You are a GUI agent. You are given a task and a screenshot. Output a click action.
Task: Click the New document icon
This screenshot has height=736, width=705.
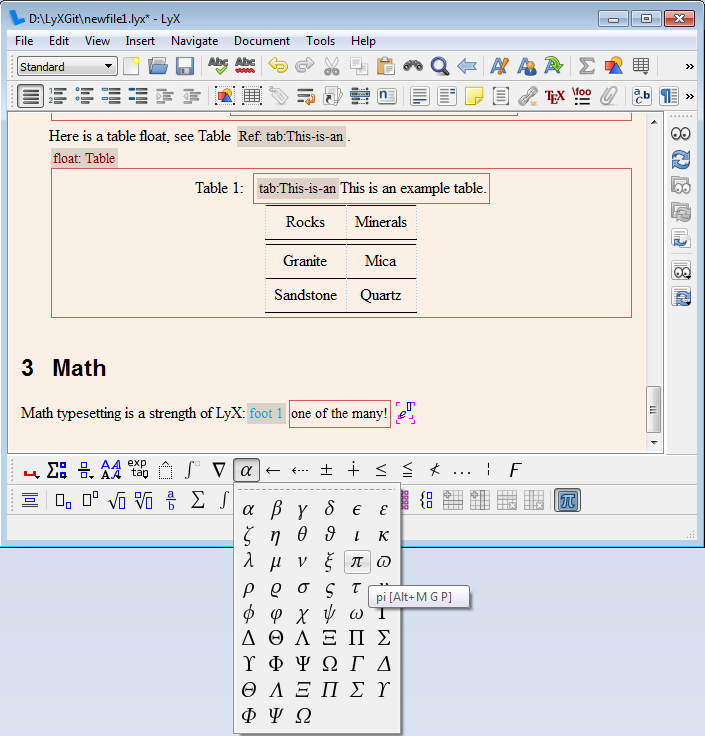[131, 66]
